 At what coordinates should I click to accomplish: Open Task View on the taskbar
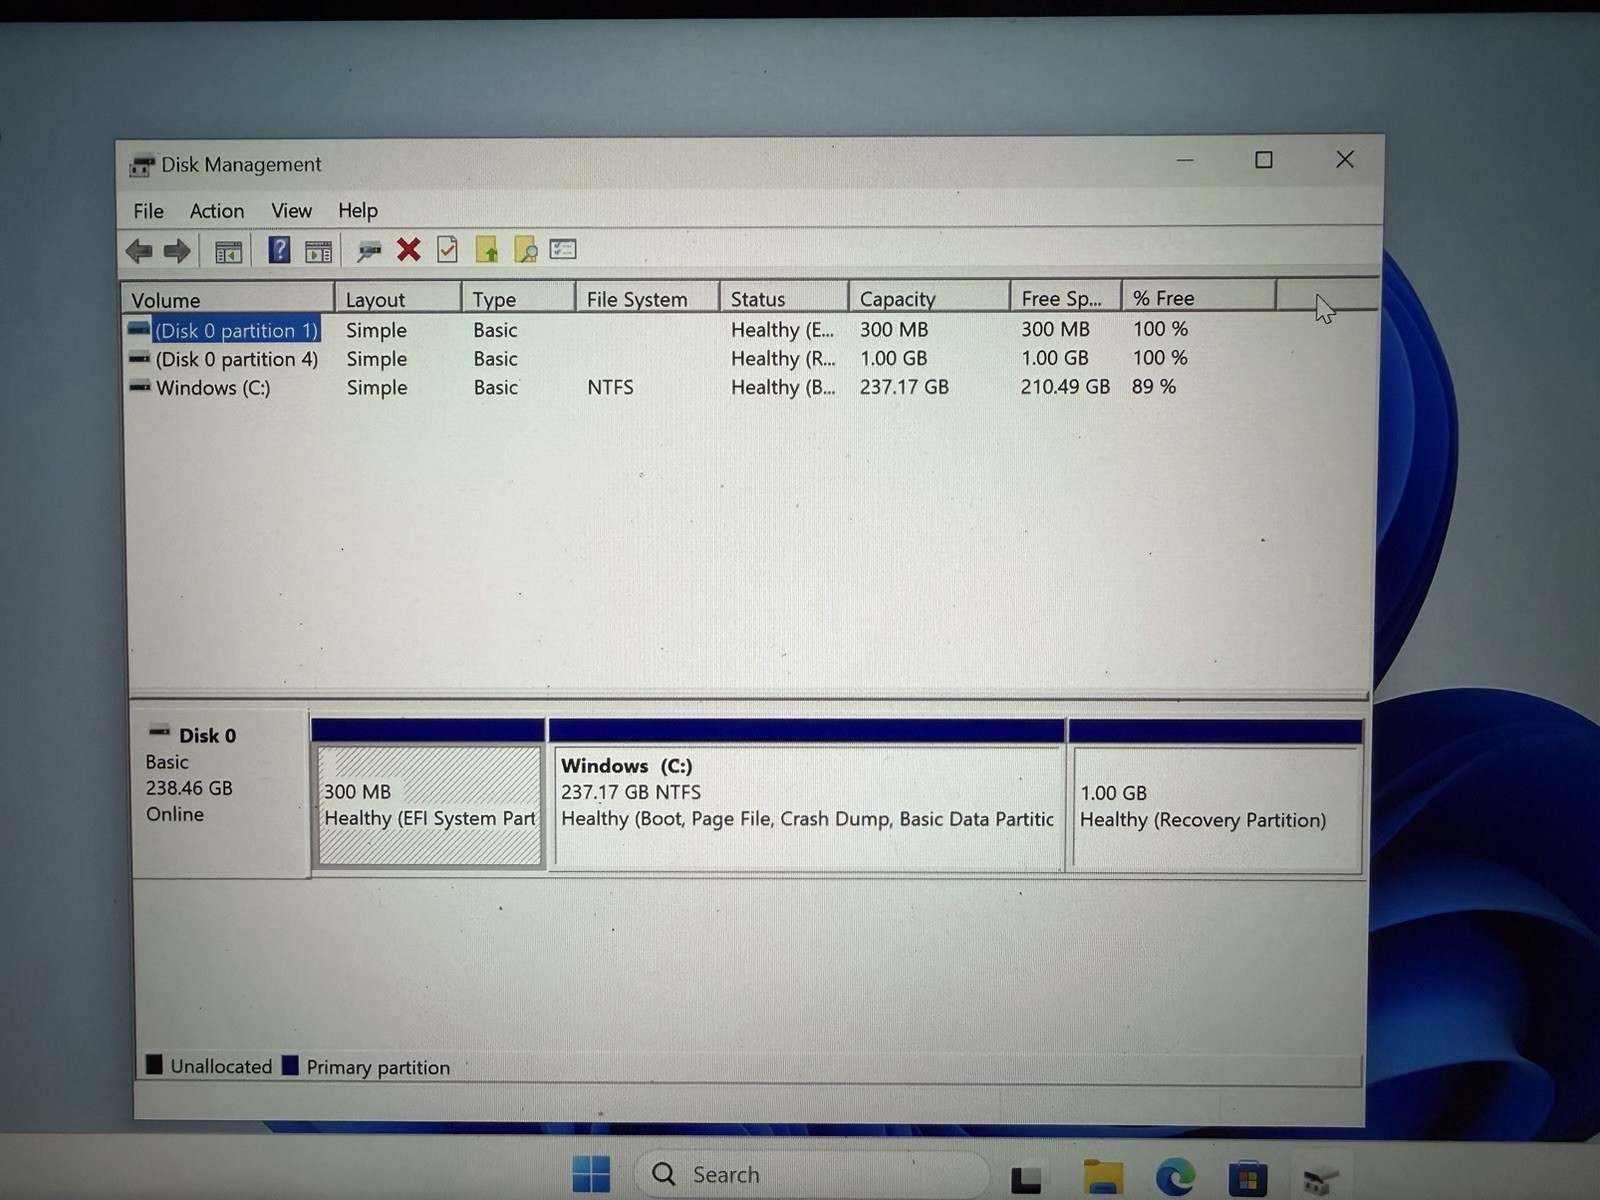pos(1026,1179)
